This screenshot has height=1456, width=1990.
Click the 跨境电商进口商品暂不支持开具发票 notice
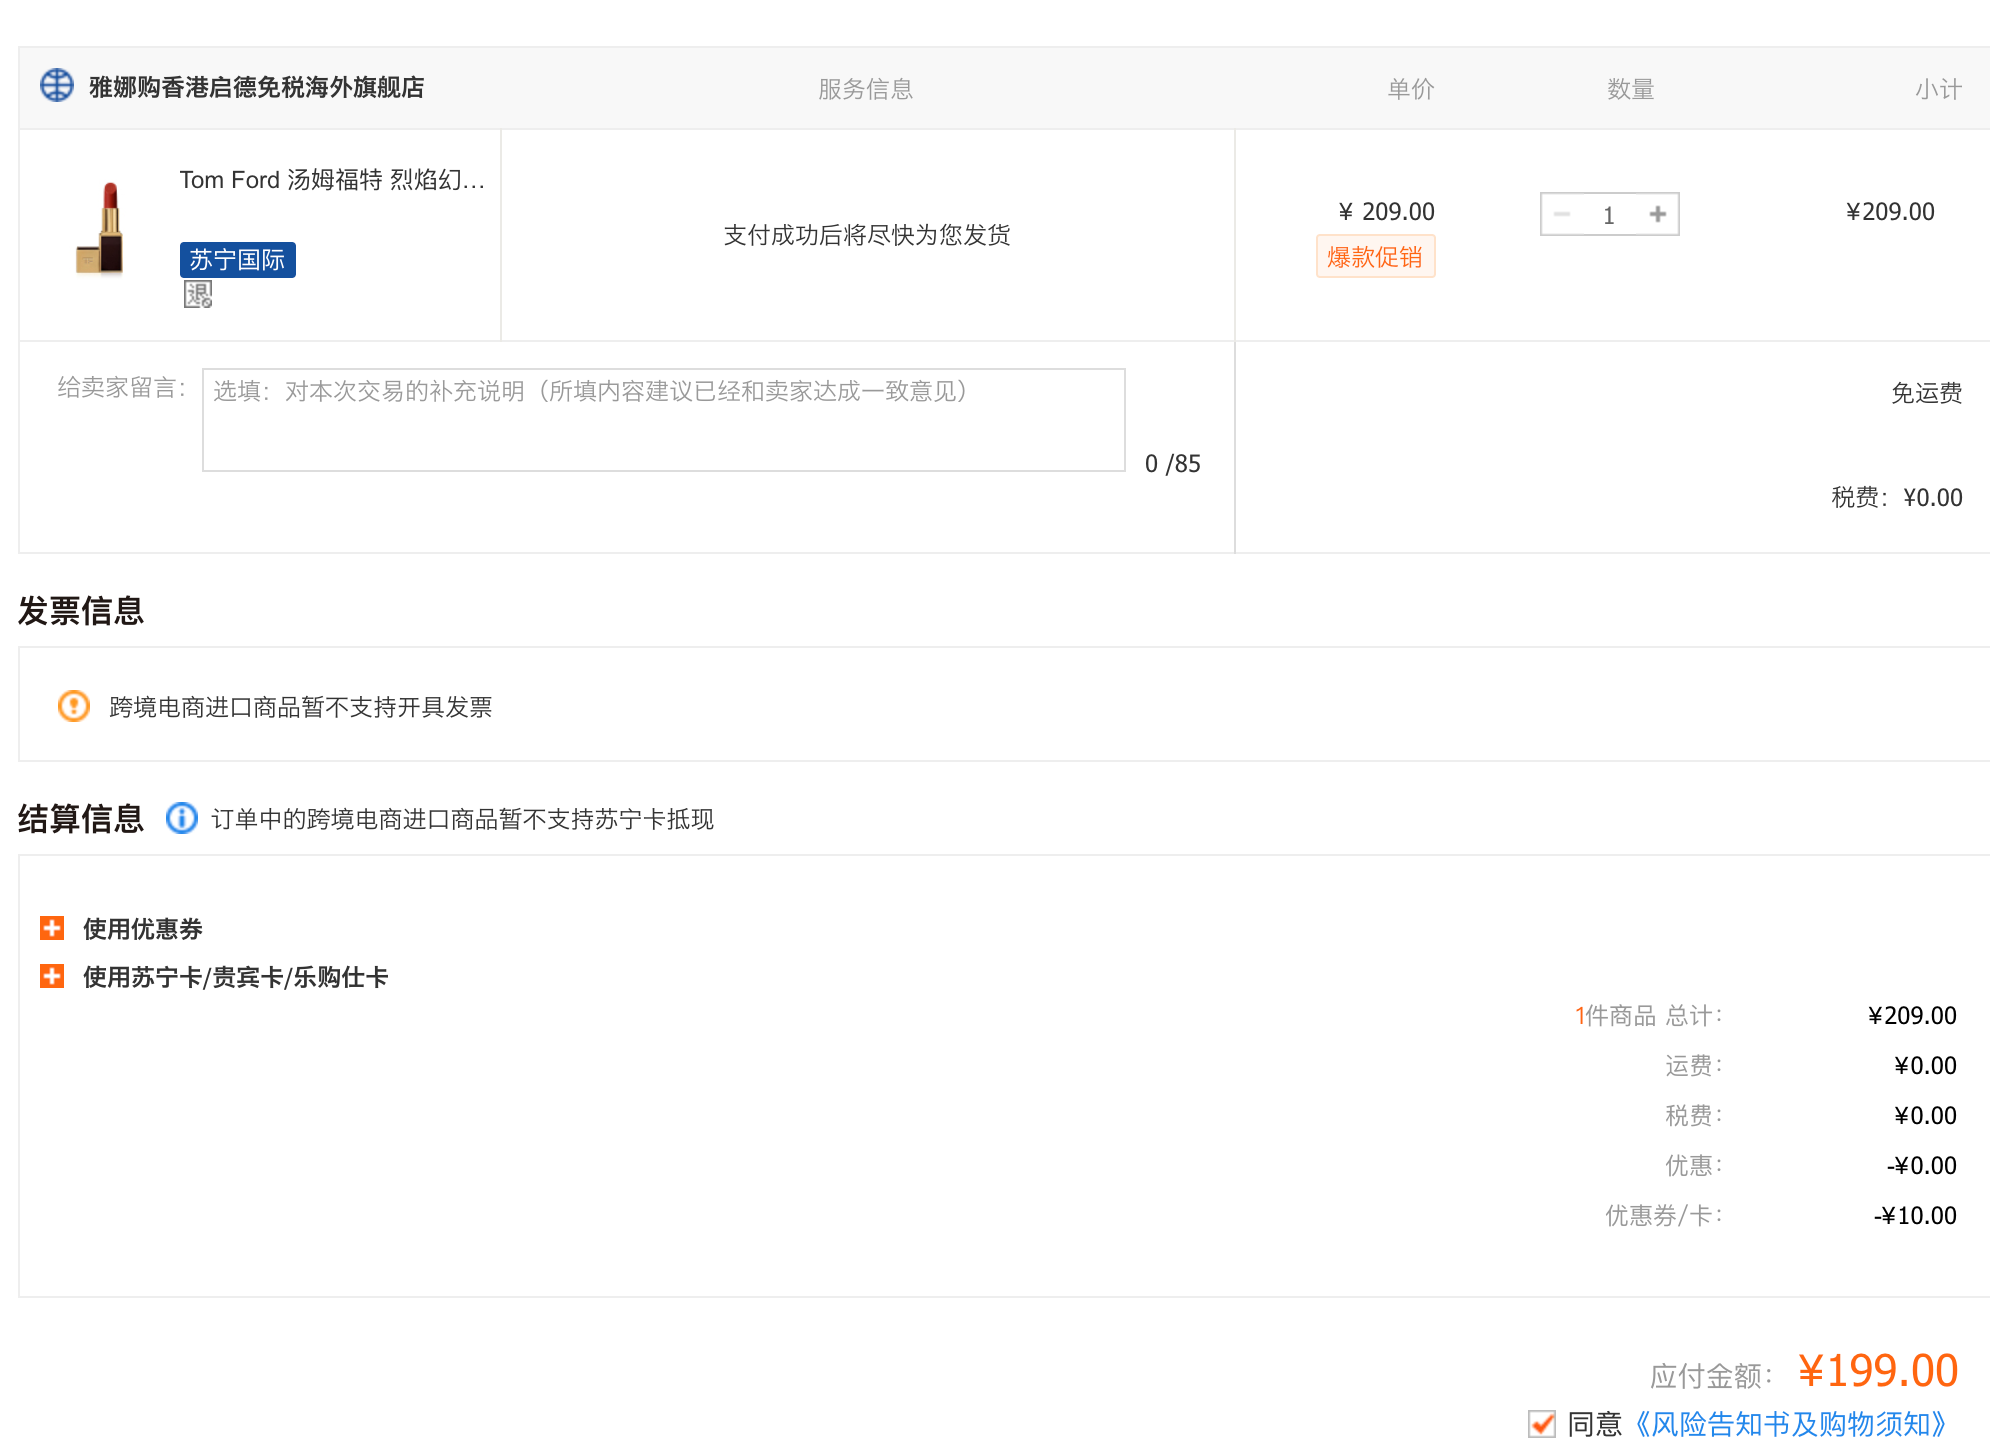pos(301,707)
